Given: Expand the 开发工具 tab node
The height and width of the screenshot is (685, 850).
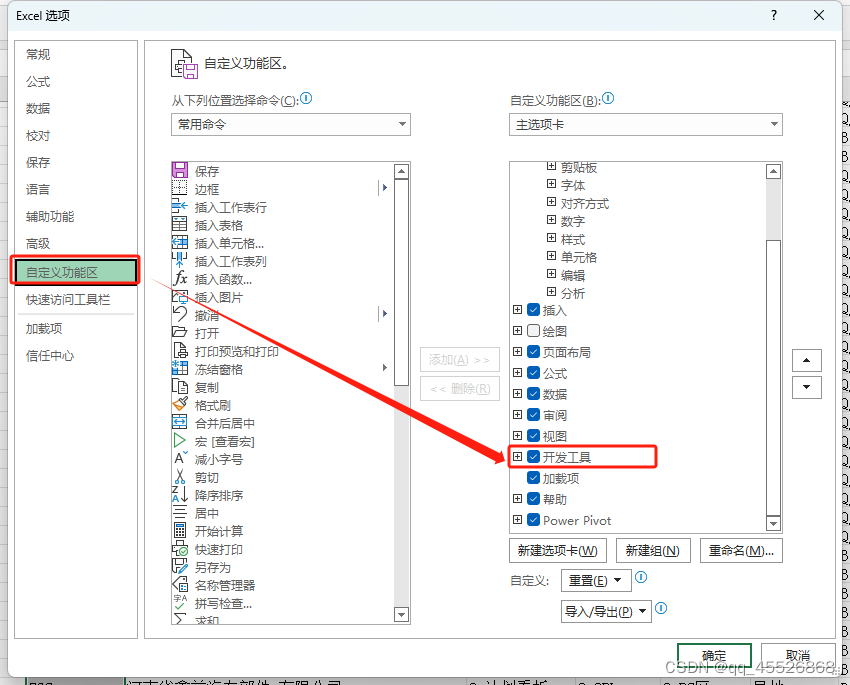Looking at the screenshot, I should coord(518,456).
